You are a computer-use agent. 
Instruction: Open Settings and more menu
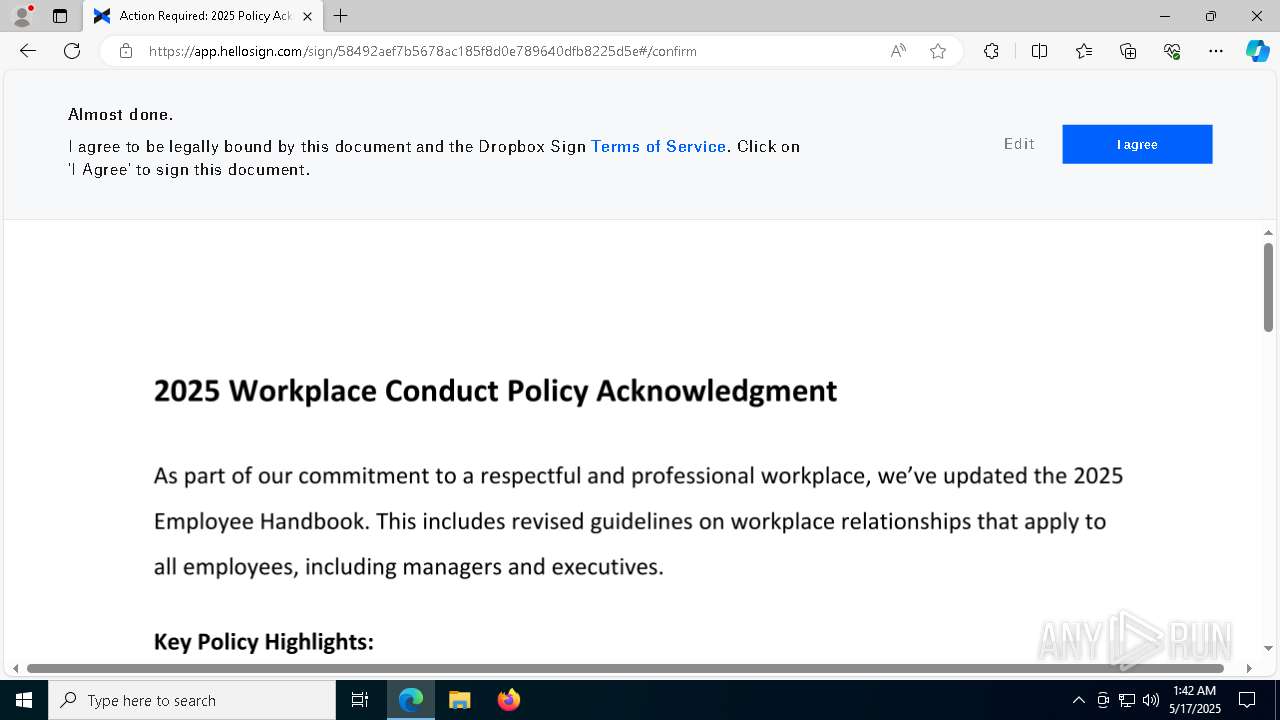1216,51
